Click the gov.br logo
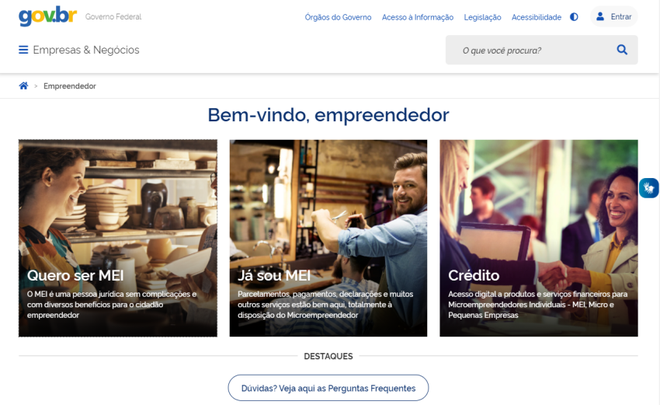660x405 pixels. tap(48, 16)
